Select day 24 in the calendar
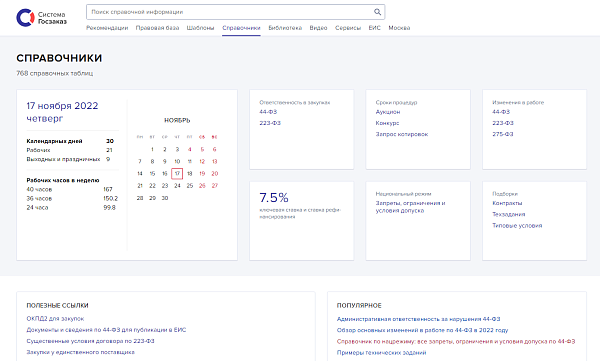Viewport: 600px width, 361px height. pyautogui.click(x=177, y=186)
